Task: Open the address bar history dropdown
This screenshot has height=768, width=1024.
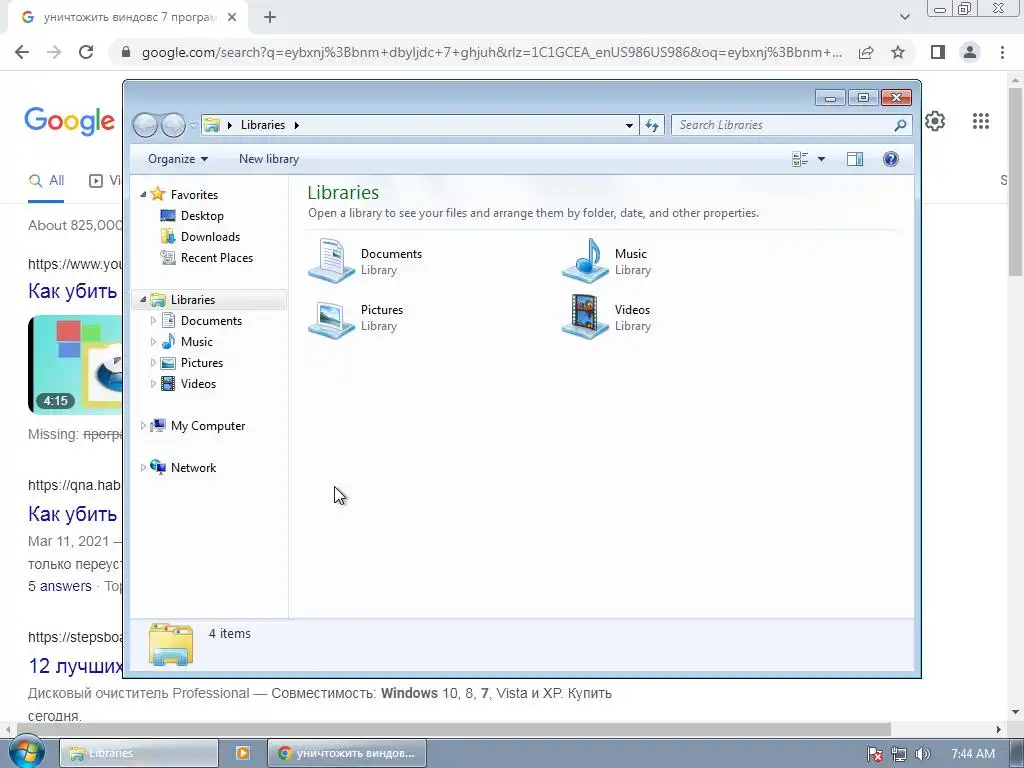Action: 629,125
